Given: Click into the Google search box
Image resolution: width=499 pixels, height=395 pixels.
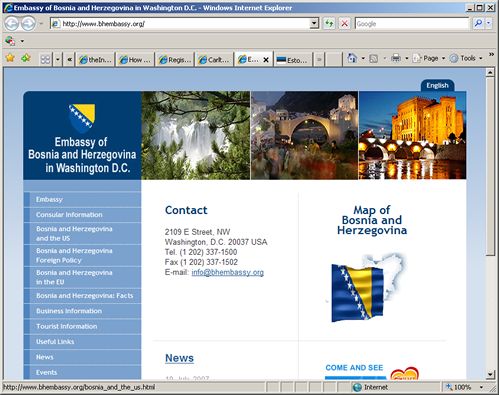Looking at the screenshot, I should pyautogui.click(x=412, y=24).
